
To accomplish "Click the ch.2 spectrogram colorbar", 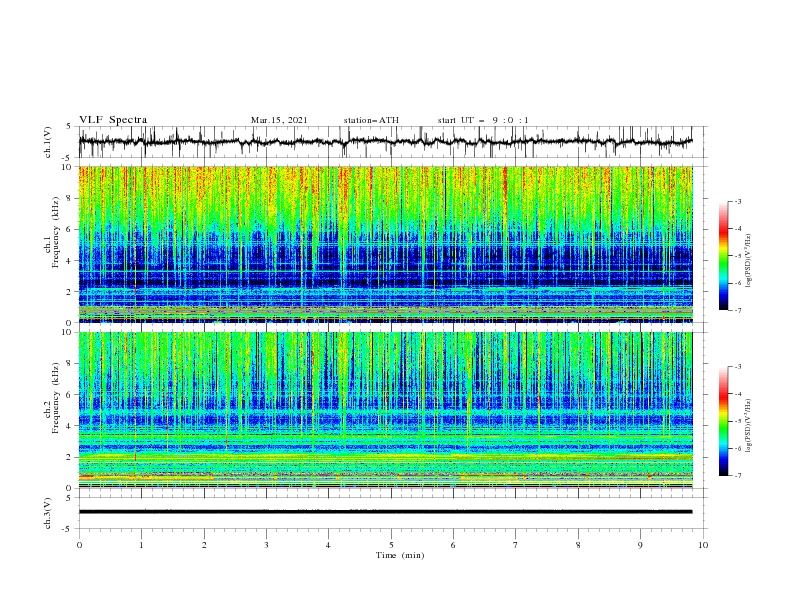I will tap(724, 421).
